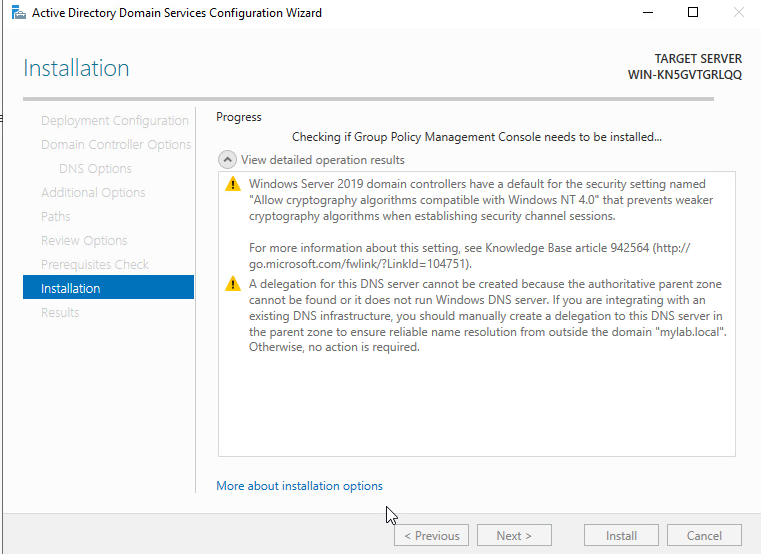The width and height of the screenshot is (761, 554).
Task: Click the View detailed operation results label
Action: [323, 160]
